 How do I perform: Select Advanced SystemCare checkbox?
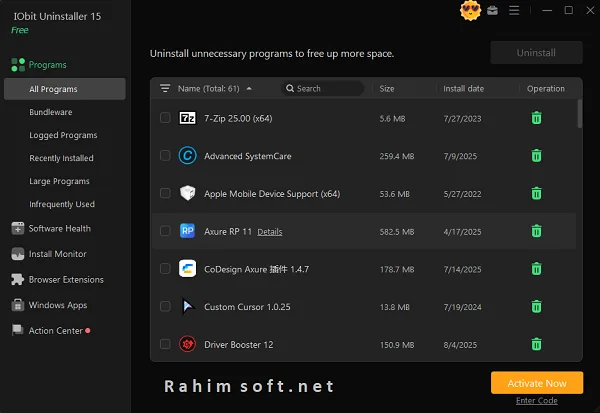(x=165, y=156)
